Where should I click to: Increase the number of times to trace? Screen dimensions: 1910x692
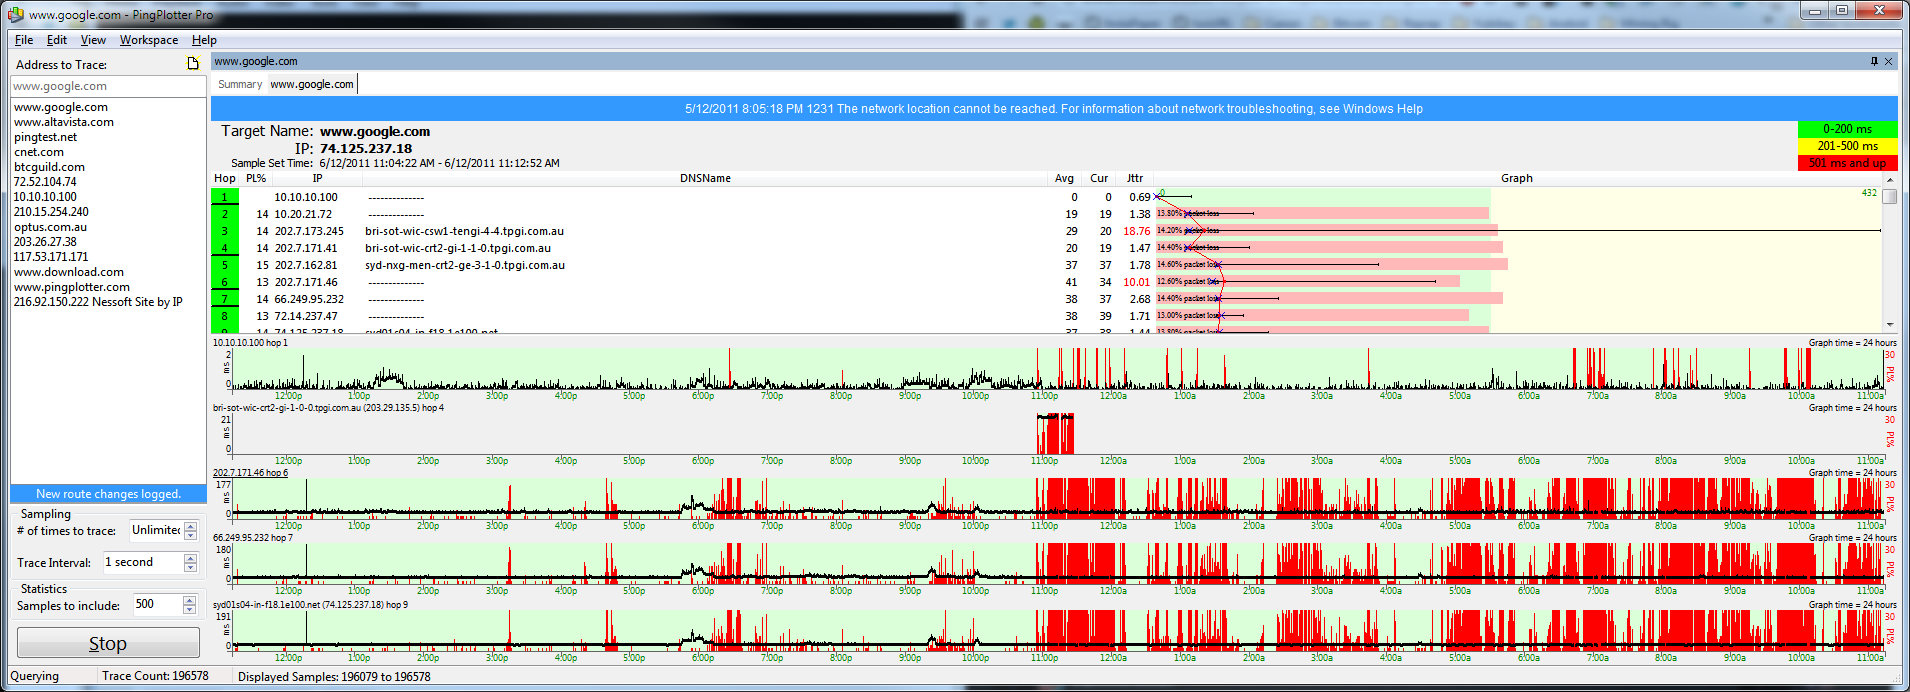click(x=190, y=526)
